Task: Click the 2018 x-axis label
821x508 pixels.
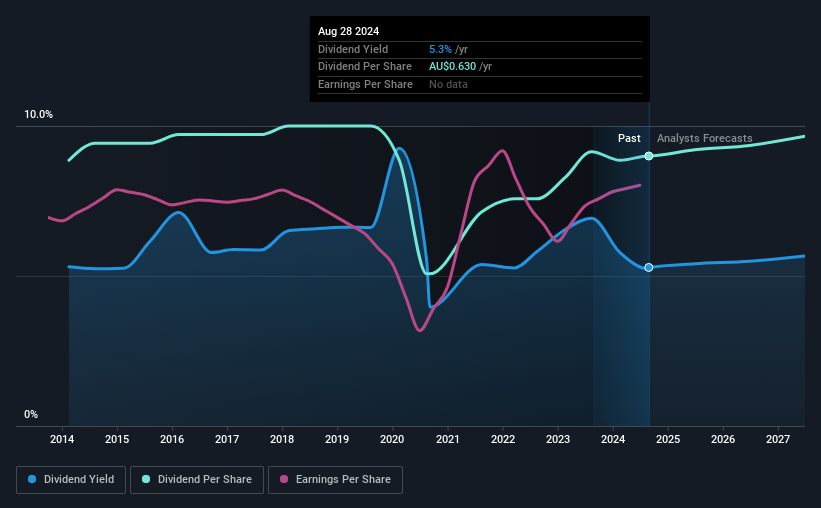Action: tap(282, 439)
